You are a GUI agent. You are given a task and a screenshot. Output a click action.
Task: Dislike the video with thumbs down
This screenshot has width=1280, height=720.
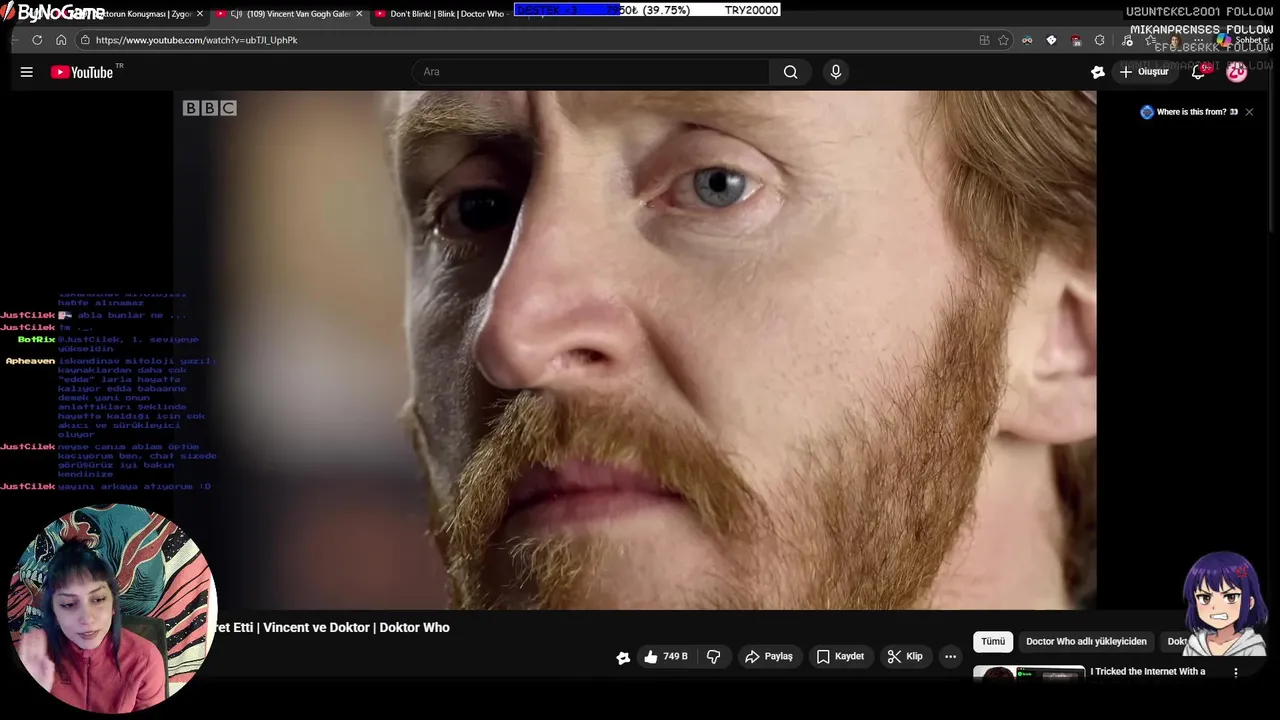point(713,657)
